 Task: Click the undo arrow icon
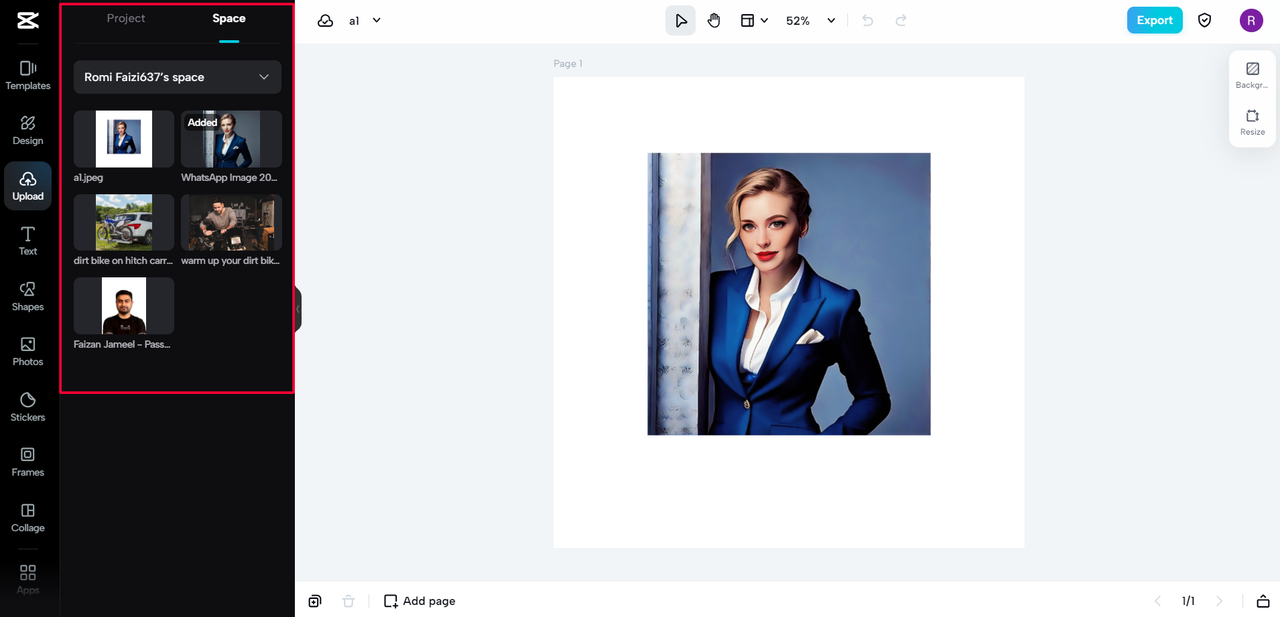click(867, 20)
